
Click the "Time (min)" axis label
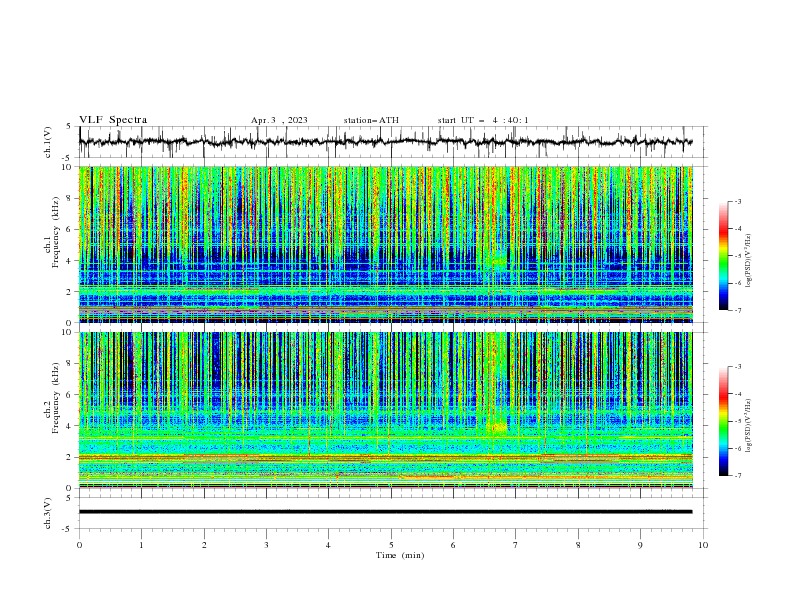(x=400, y=555)
